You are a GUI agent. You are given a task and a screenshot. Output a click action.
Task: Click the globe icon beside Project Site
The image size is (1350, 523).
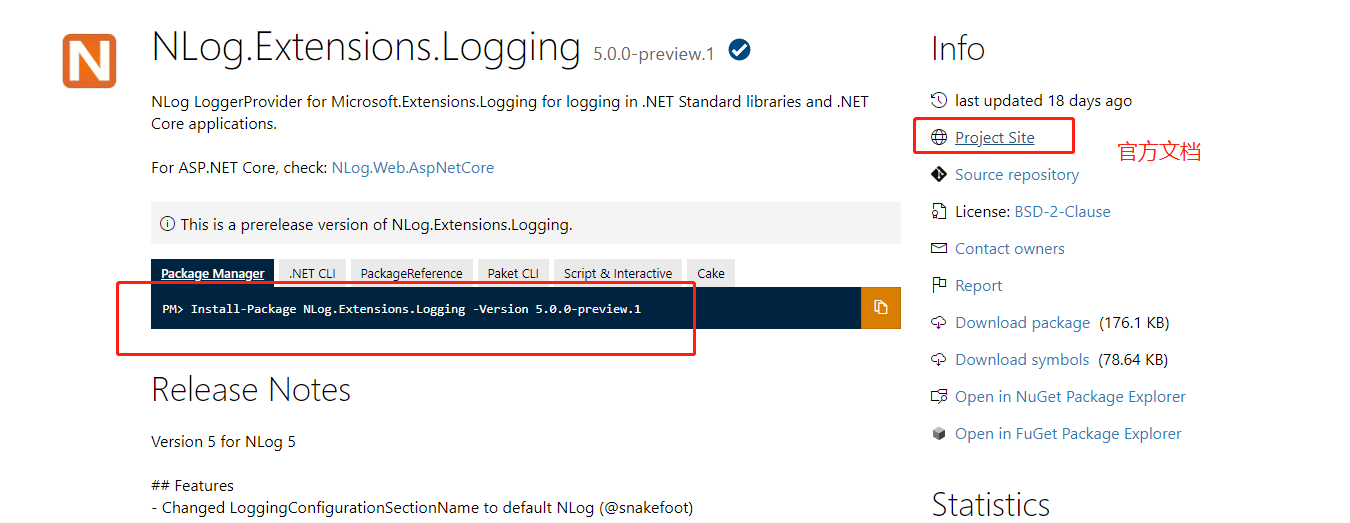[938, 138]
